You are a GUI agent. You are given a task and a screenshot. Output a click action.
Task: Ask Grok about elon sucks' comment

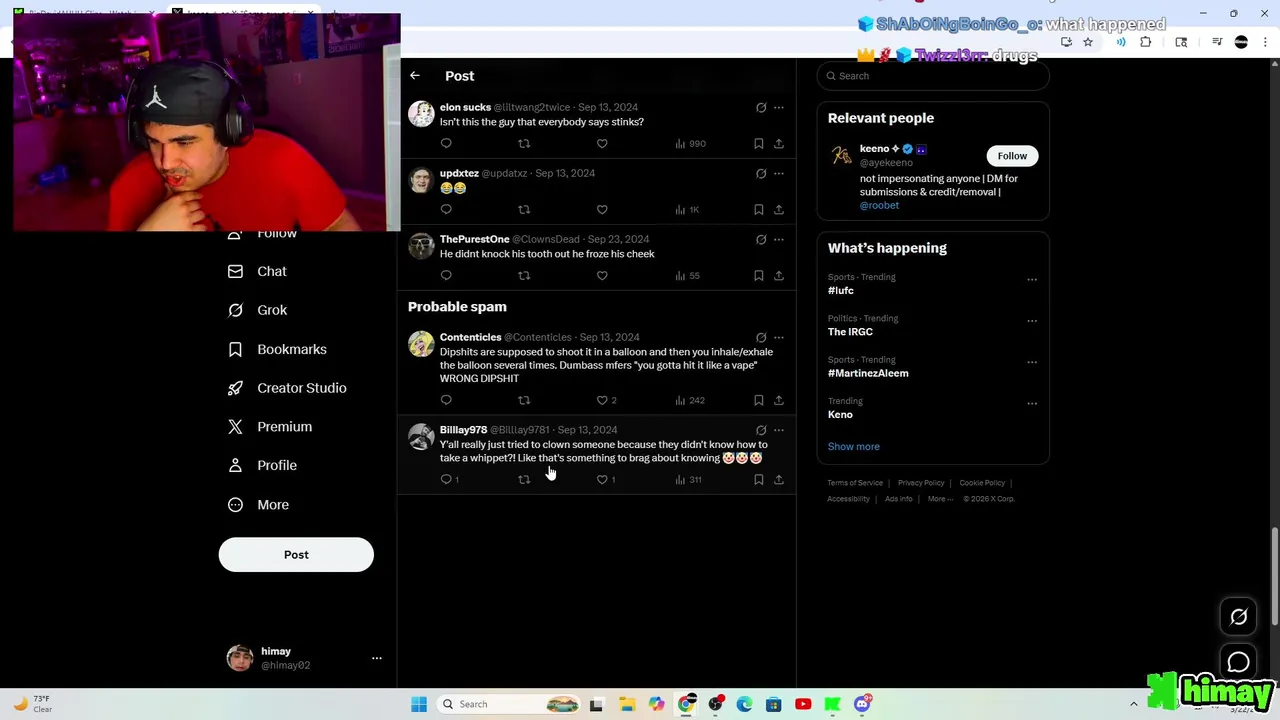point(761,108)
